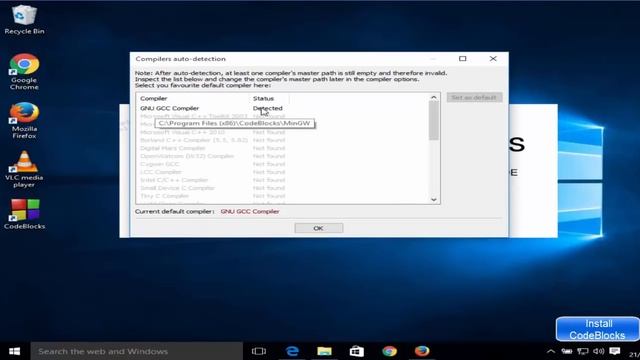The width and height of the screenshot is (640, 360).
Task: Click the Compiler column header
Action: coord(193,98)
